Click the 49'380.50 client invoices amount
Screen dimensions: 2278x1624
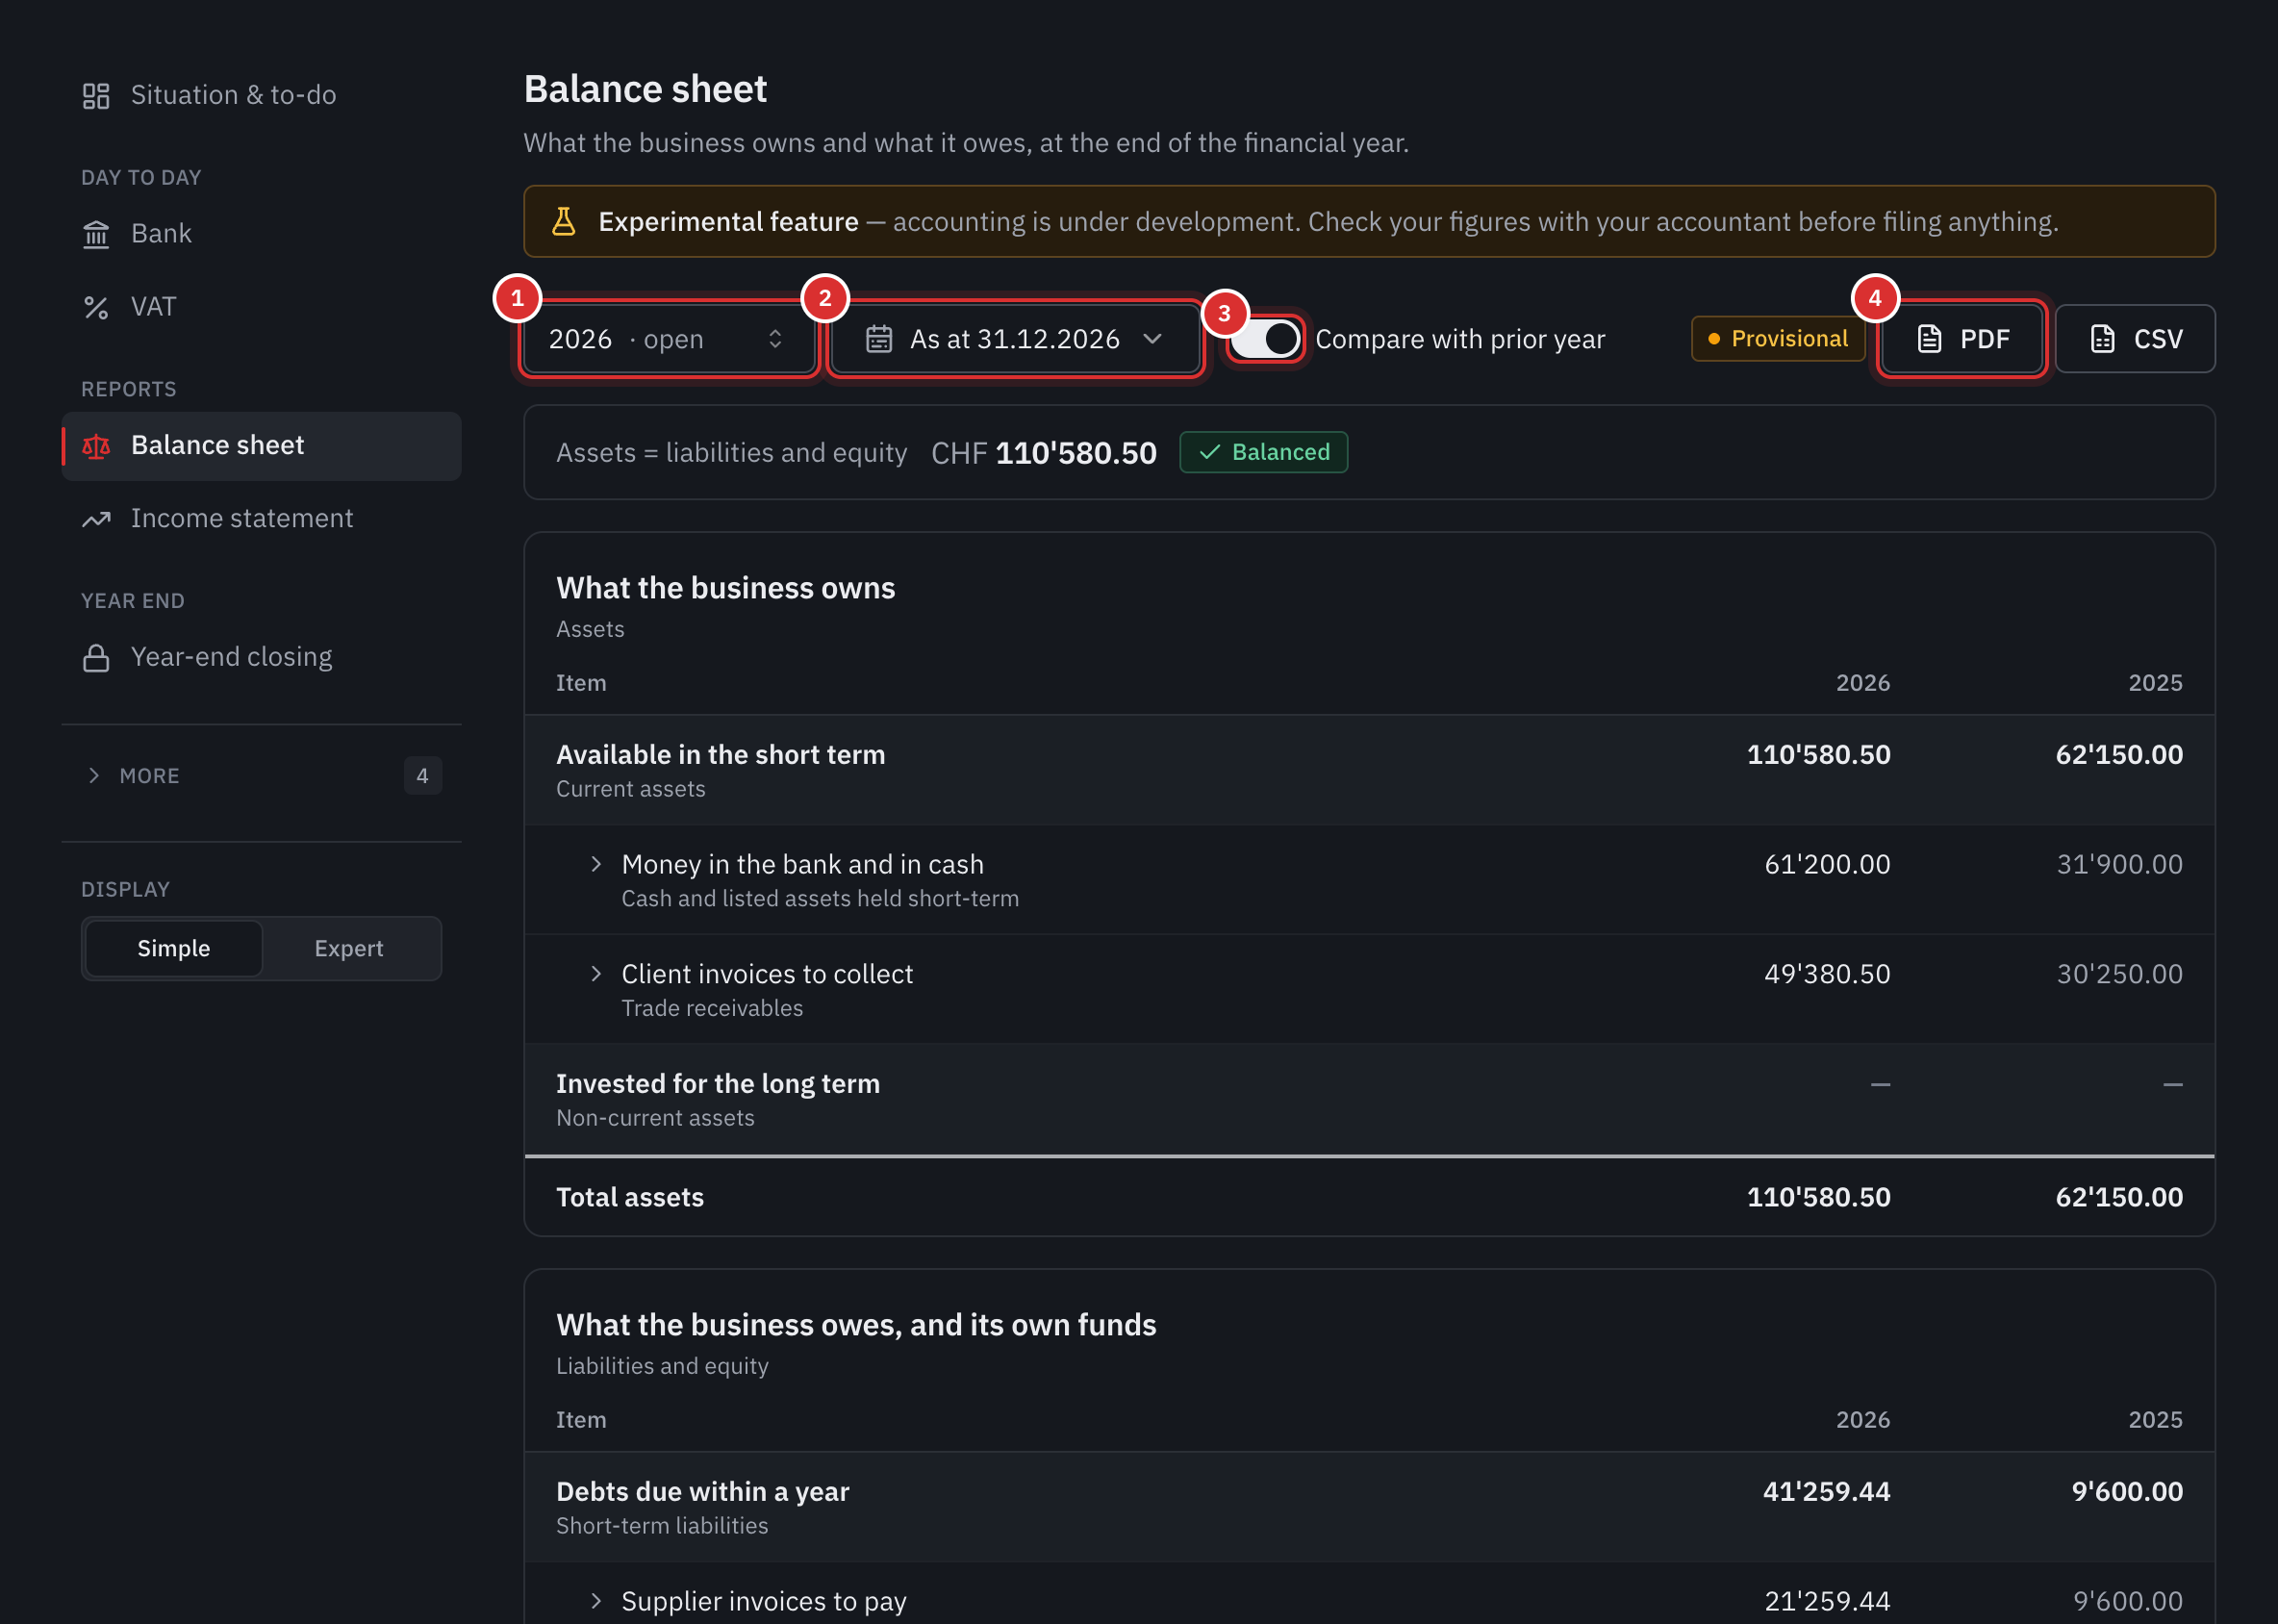pyautogui.click(x=1827, y=974)
